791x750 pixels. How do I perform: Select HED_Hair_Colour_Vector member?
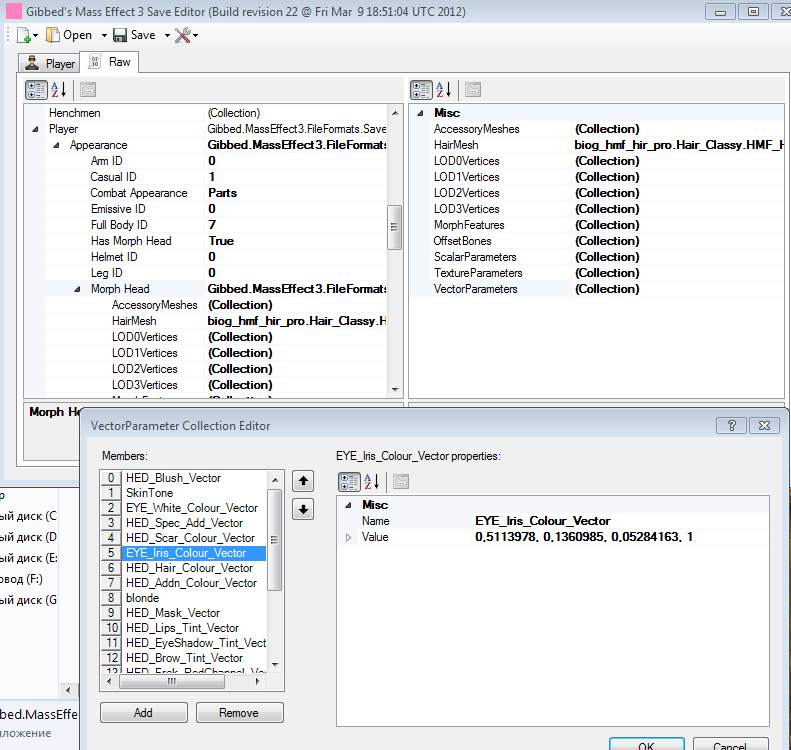pos(184,568)
